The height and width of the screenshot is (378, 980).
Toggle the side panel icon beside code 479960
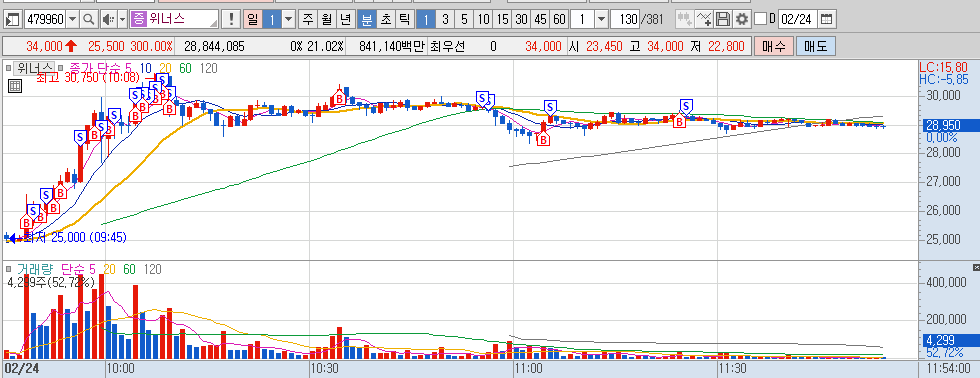click(x=12, y=19)
